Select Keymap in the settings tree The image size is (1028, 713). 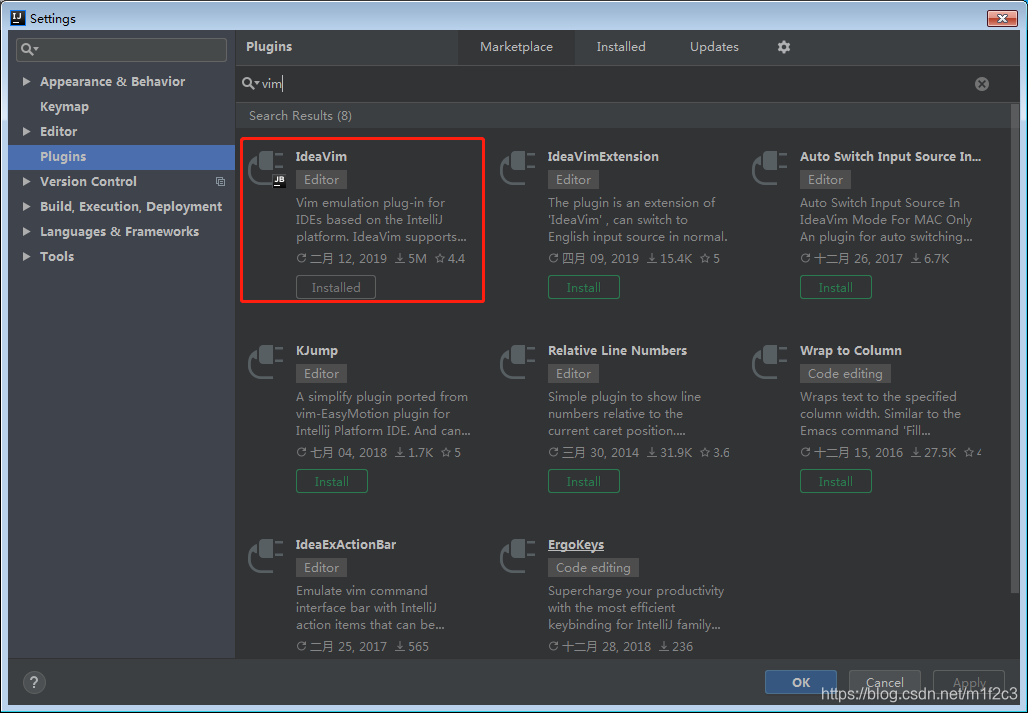[x=64, y=106]
